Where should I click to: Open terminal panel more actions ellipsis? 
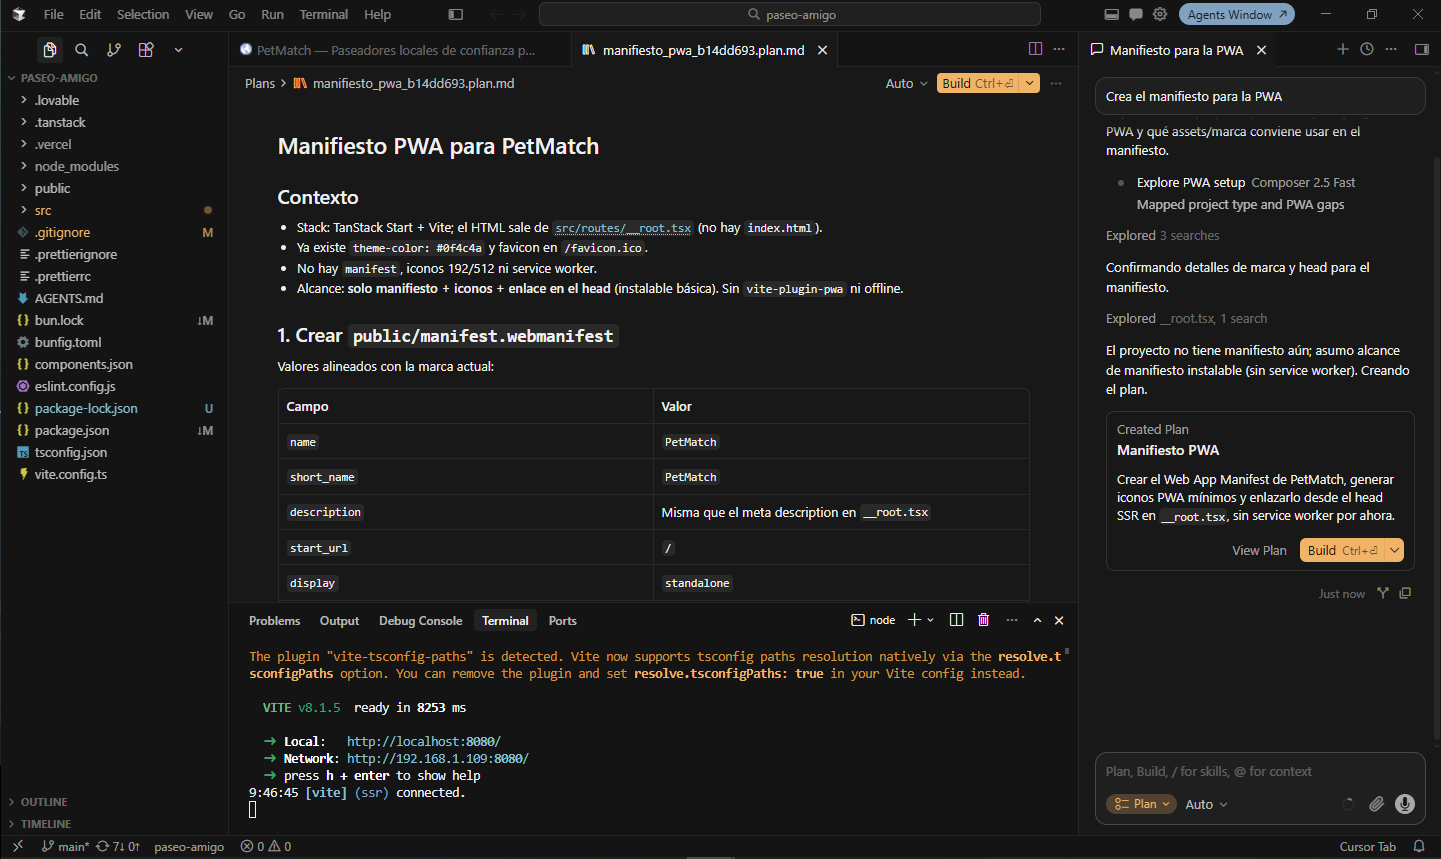(x=1012, y=620)
